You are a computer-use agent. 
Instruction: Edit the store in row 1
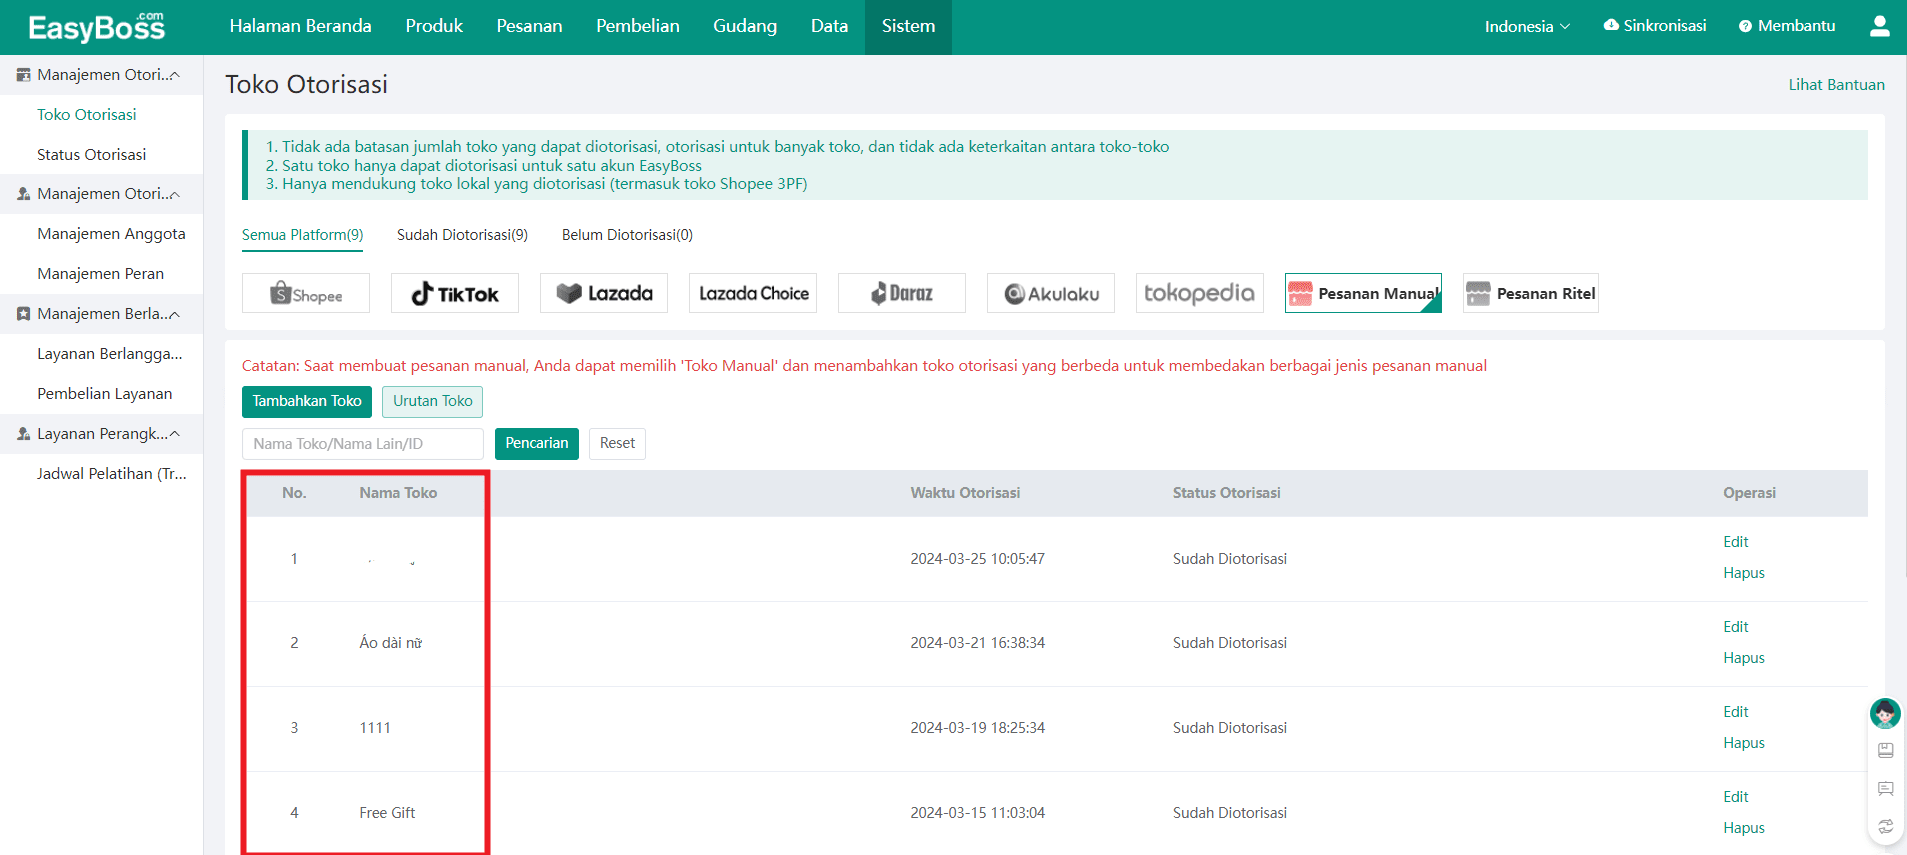[1735, 542]
